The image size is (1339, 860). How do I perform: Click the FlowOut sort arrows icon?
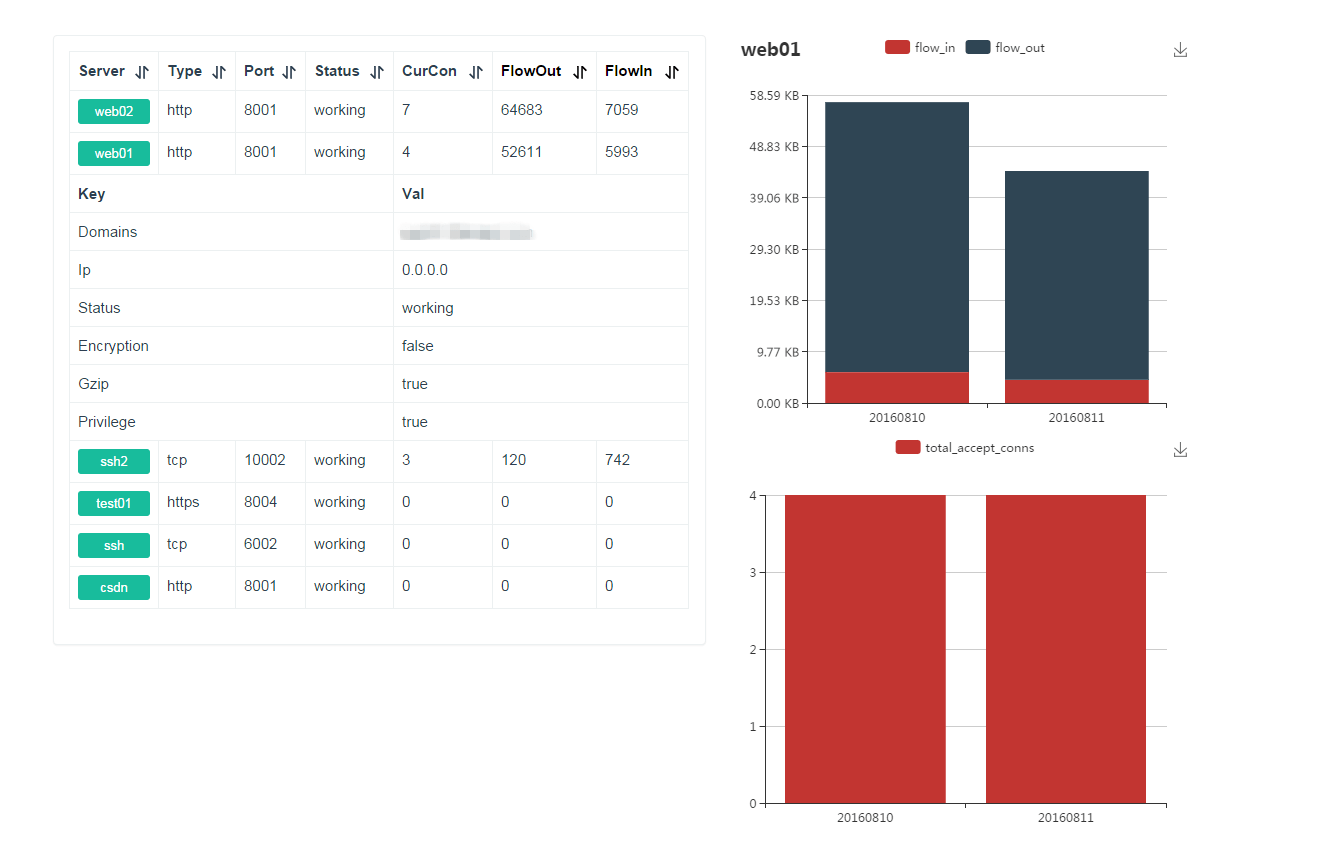[580, 72]
